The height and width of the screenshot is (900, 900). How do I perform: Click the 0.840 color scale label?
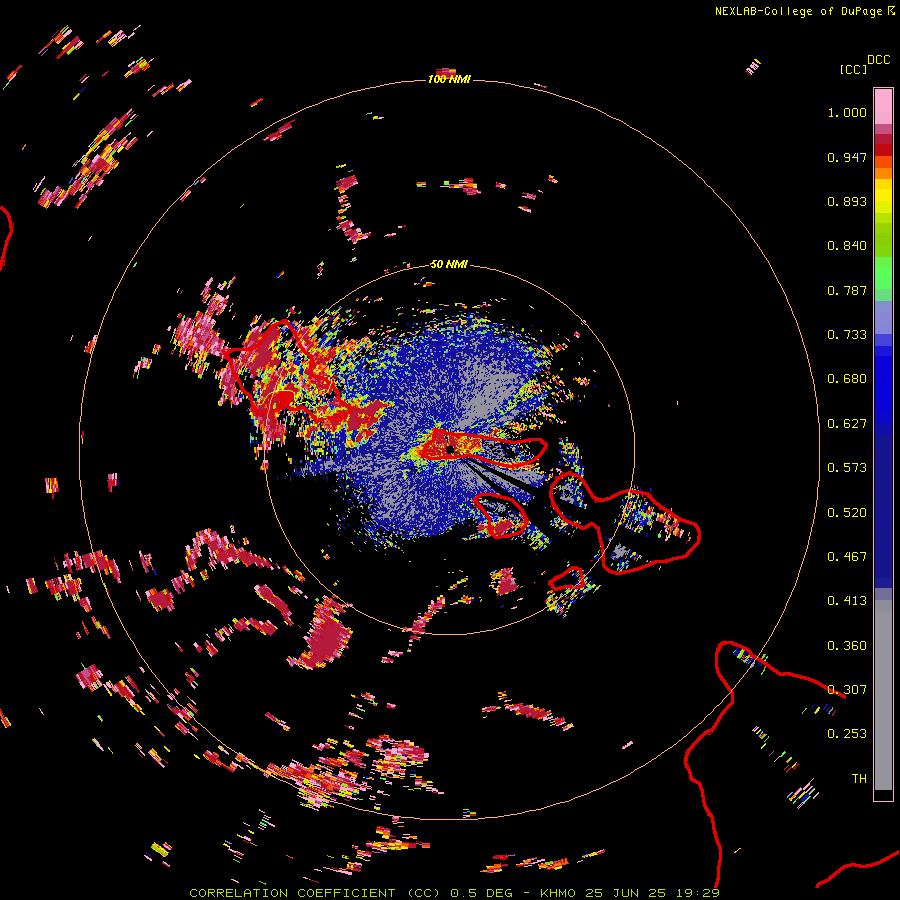(847, 246)
